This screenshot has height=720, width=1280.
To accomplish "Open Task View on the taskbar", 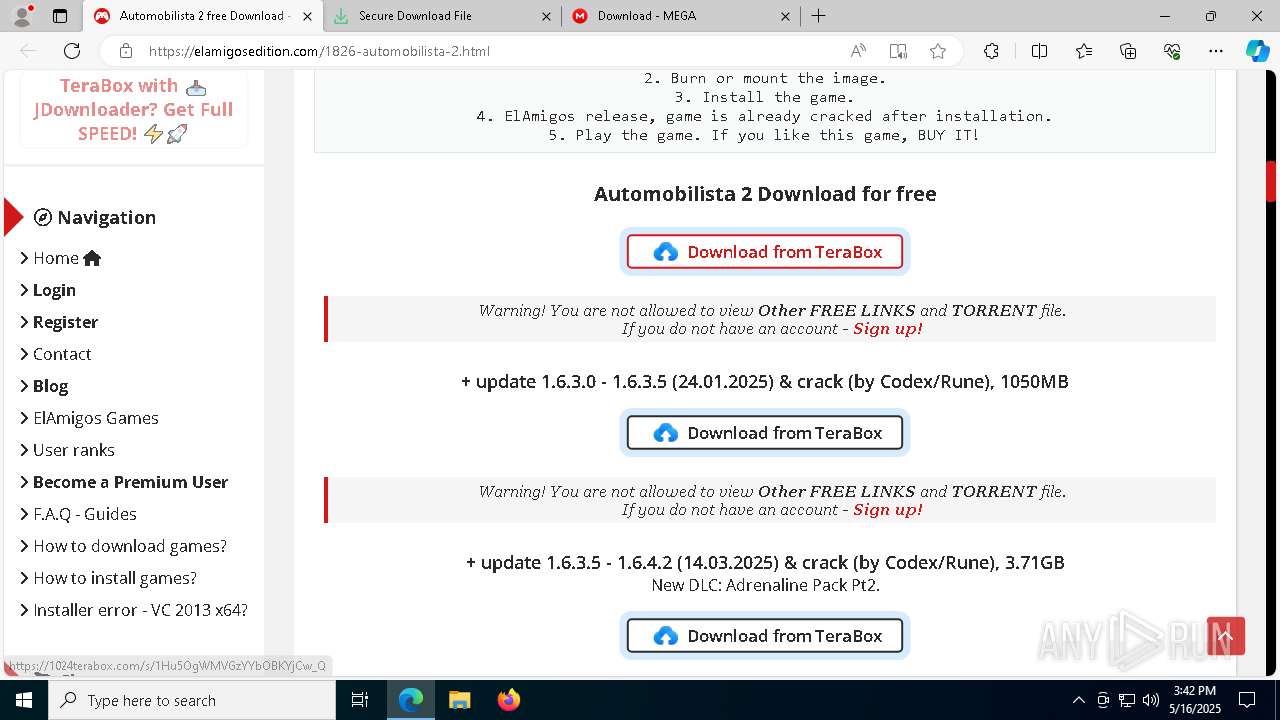I will (x=360, y=700).
